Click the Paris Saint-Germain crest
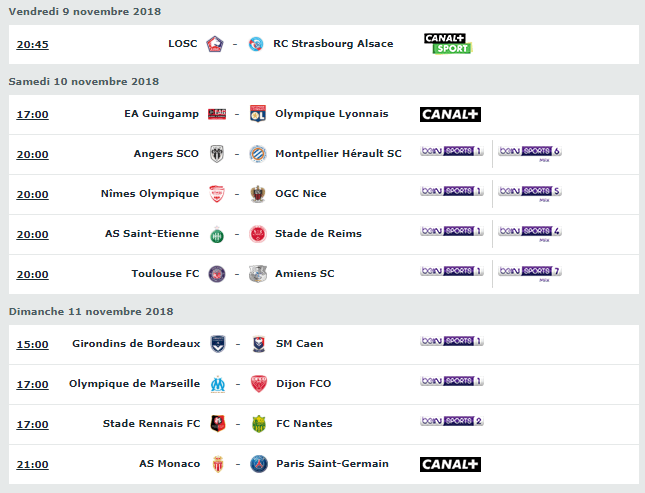Image resolution: width=645 pixels, height=493 pixels. pyautogui.click(x=259, y=464)
